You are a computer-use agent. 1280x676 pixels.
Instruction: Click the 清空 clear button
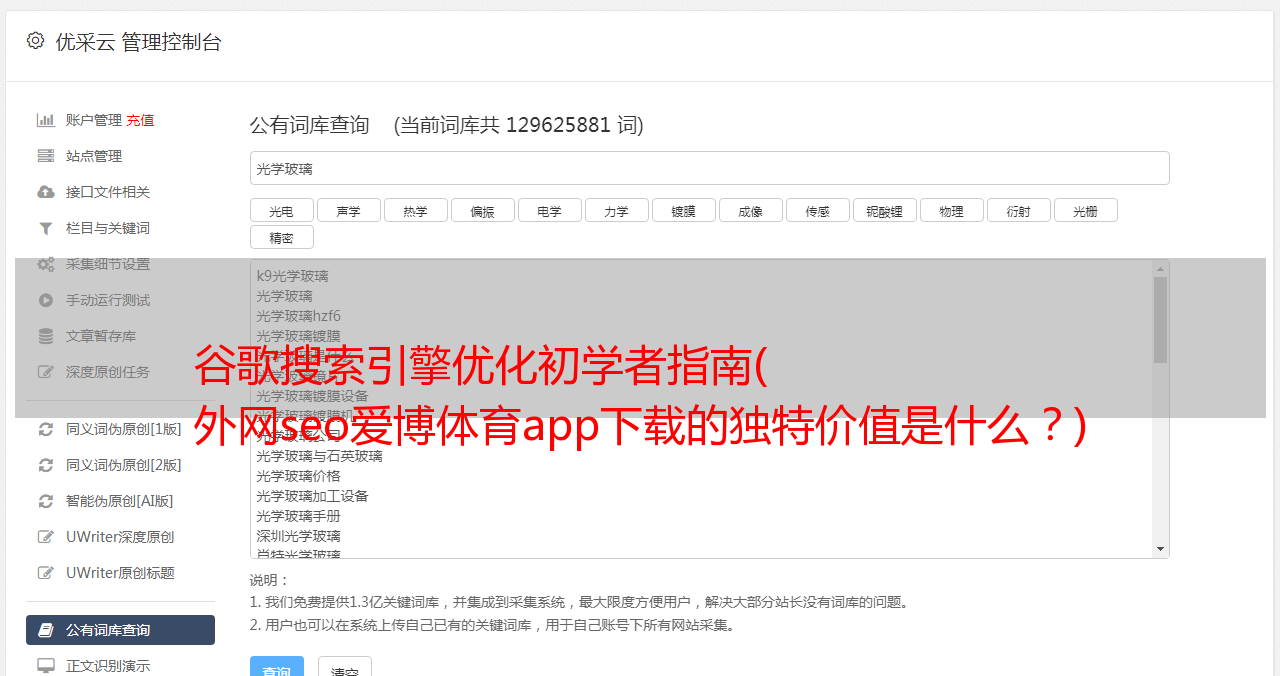pyautogui.click(x=345, y=666)
